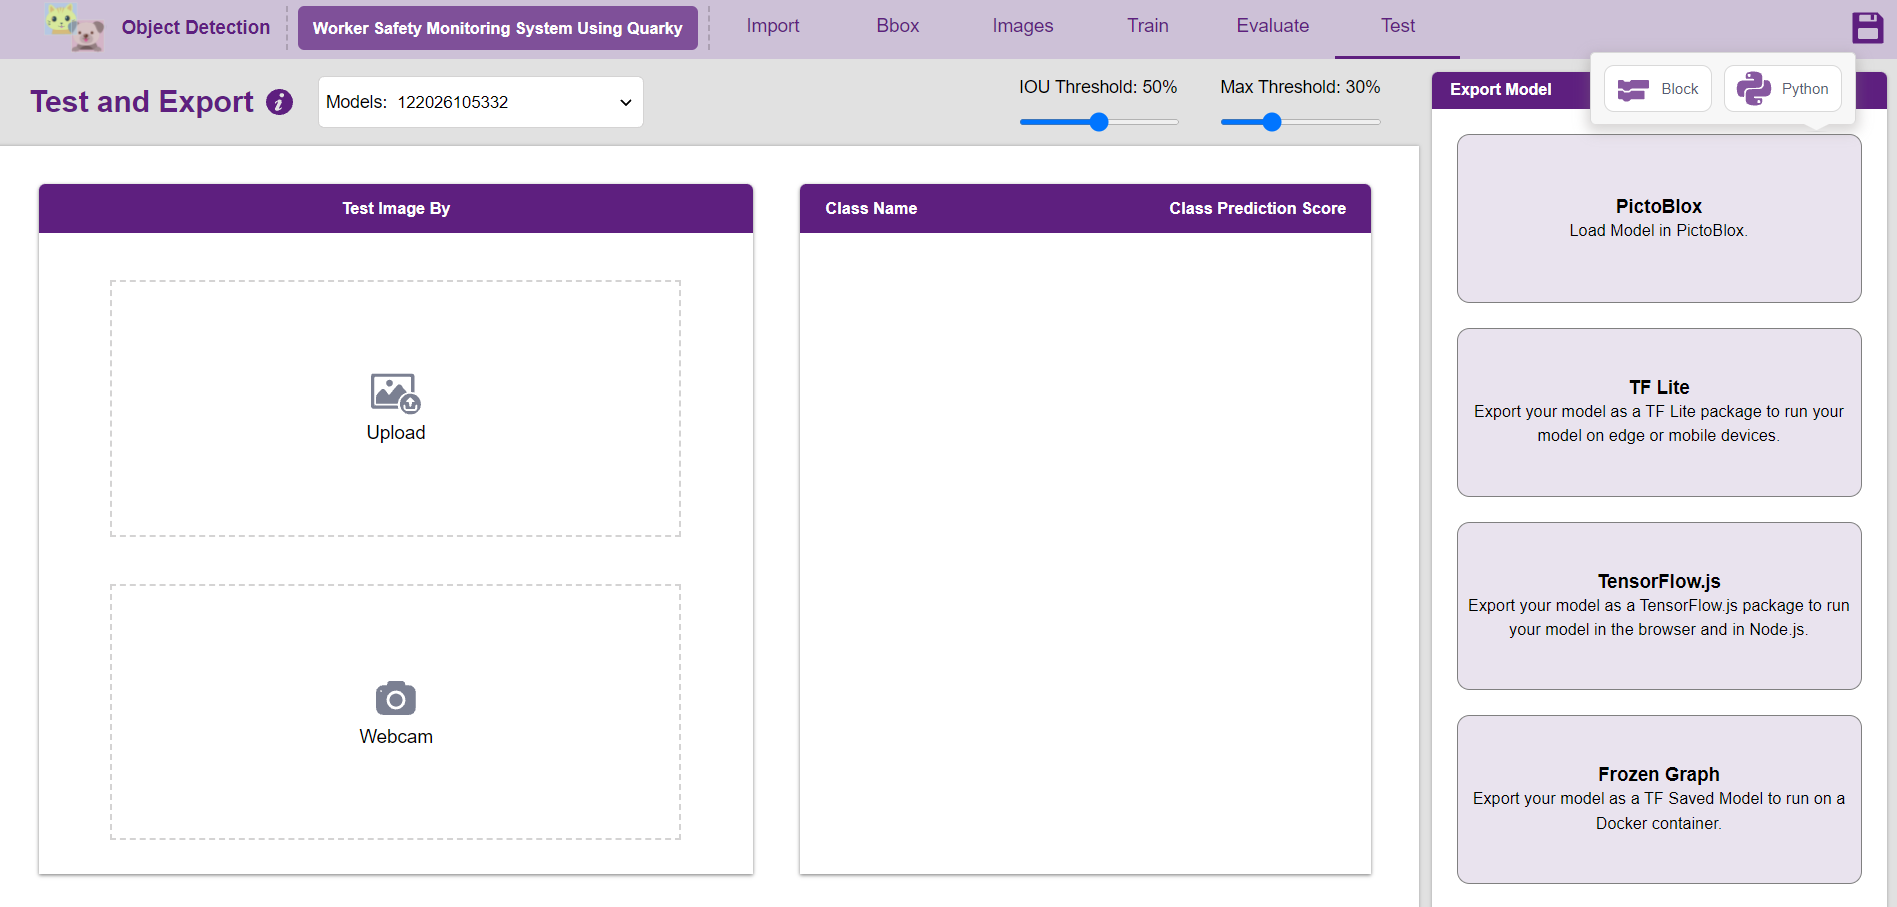
Task: Click the Class Name column header
Action: 871,208
